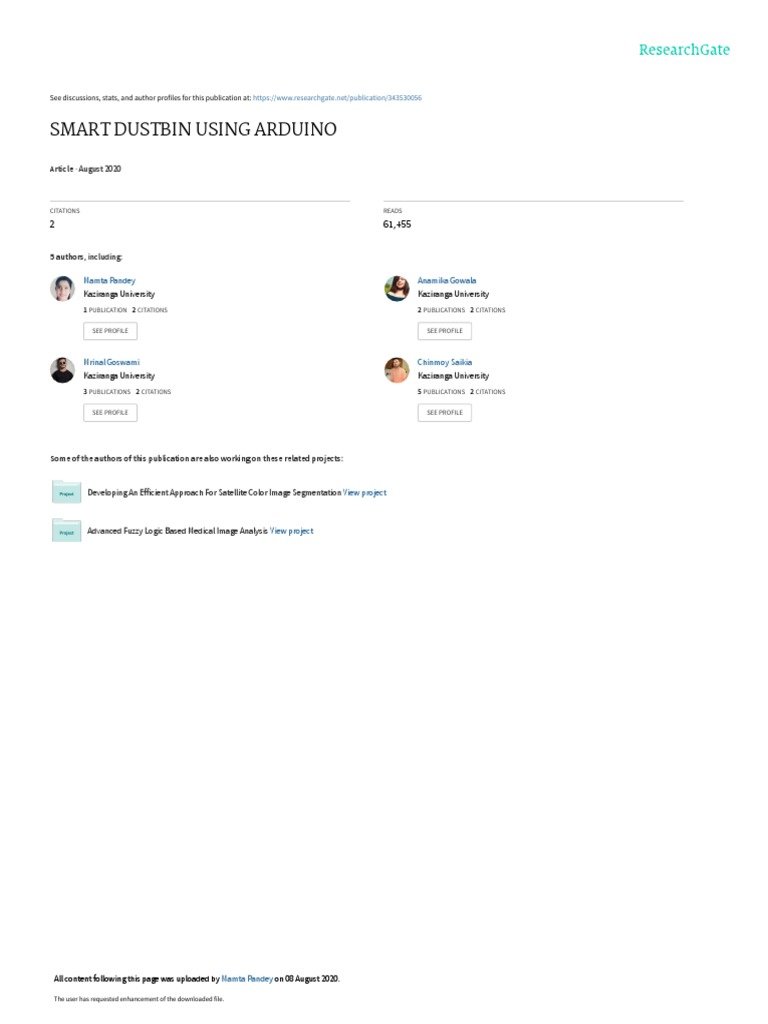Click Mamta Pandey link in upload footer
Image resolution: width=768 pixels, height=1024 pixels.
[x=247, y=978]
